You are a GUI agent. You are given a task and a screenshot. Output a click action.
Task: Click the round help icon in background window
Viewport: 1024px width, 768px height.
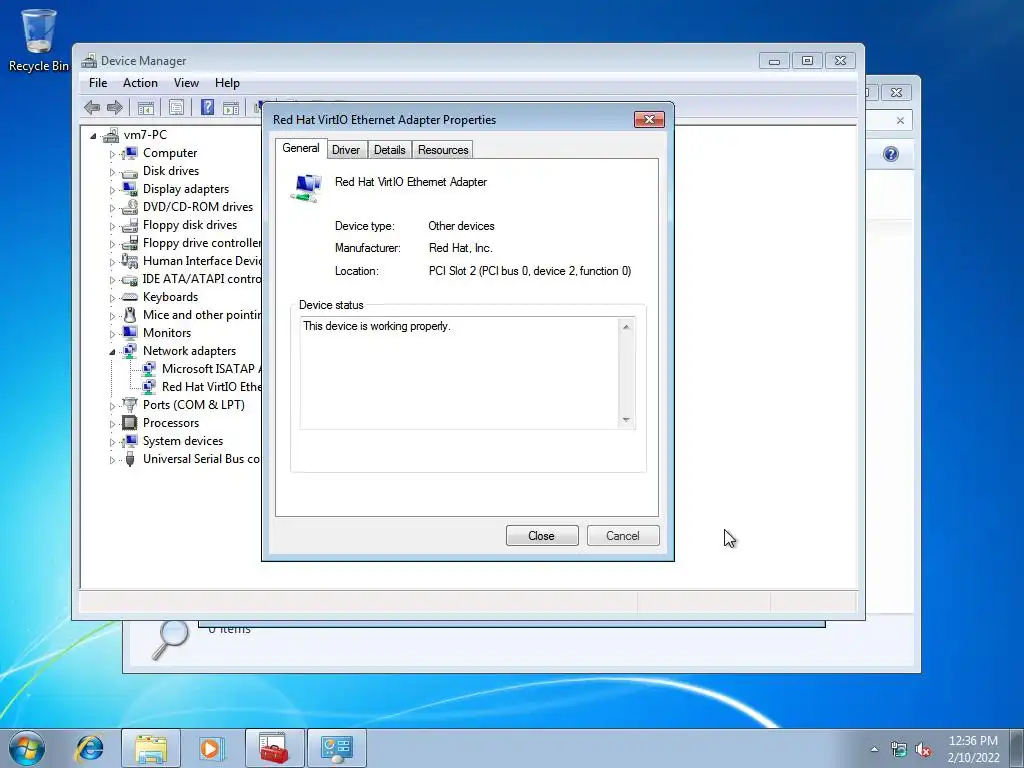tap(891, 154)
